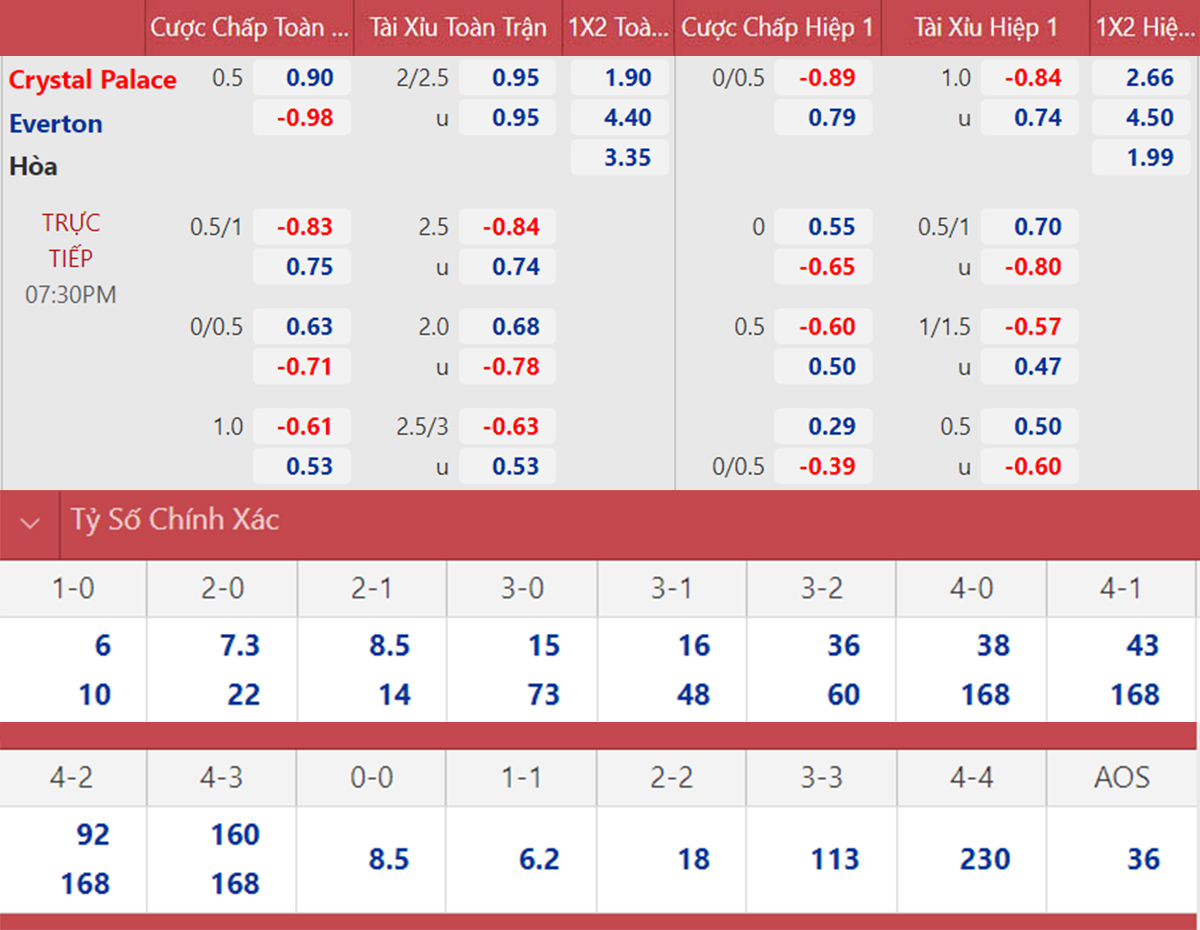Image resolution: width=1200 pixels, height=930 pixels.
Task: Select the Cược Chấp Toàn column header
Action: (250, 27)
